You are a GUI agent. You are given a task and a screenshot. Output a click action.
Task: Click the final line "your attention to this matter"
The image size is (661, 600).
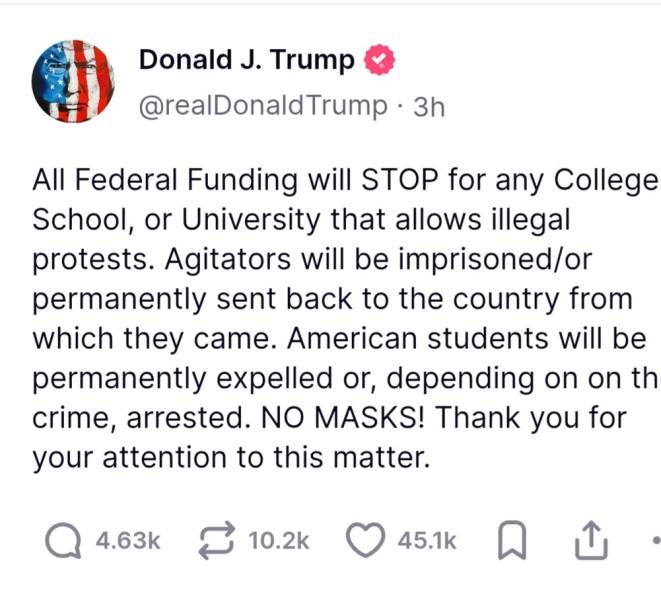pyautogui.click(x=230, y=460)
